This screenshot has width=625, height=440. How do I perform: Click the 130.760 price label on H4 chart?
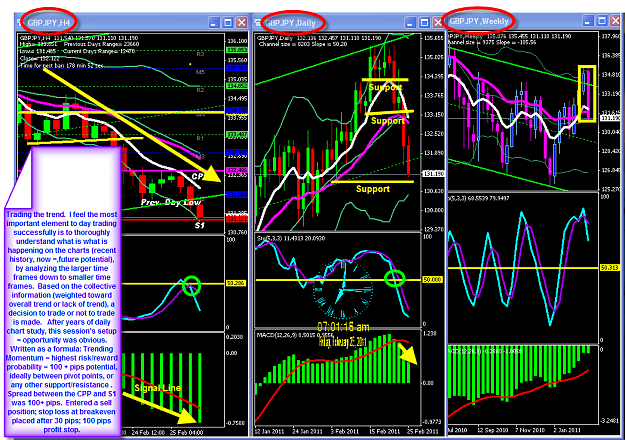(x=237, y=232)
